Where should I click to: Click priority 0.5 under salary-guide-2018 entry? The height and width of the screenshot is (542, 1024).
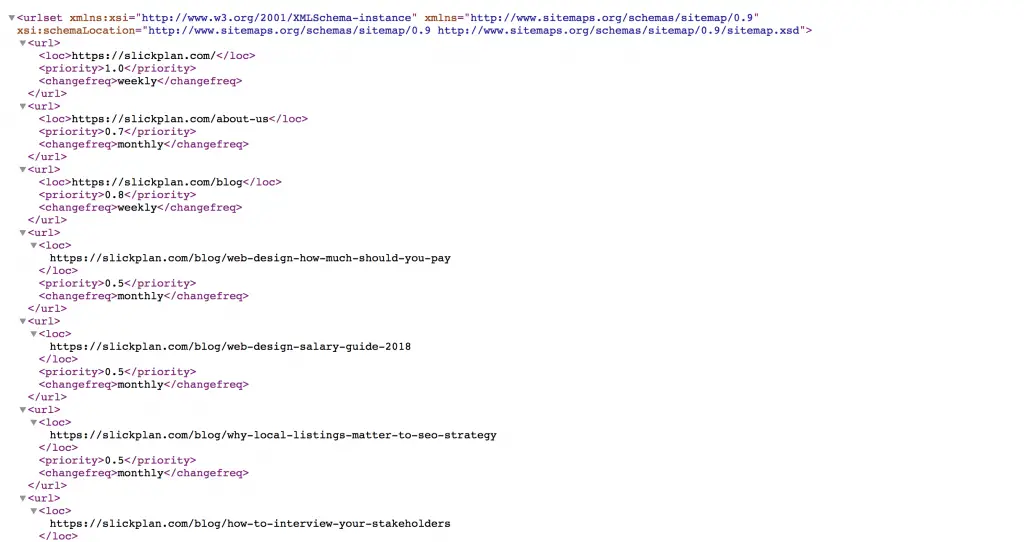pyautogui.click(x=114, y=372)
